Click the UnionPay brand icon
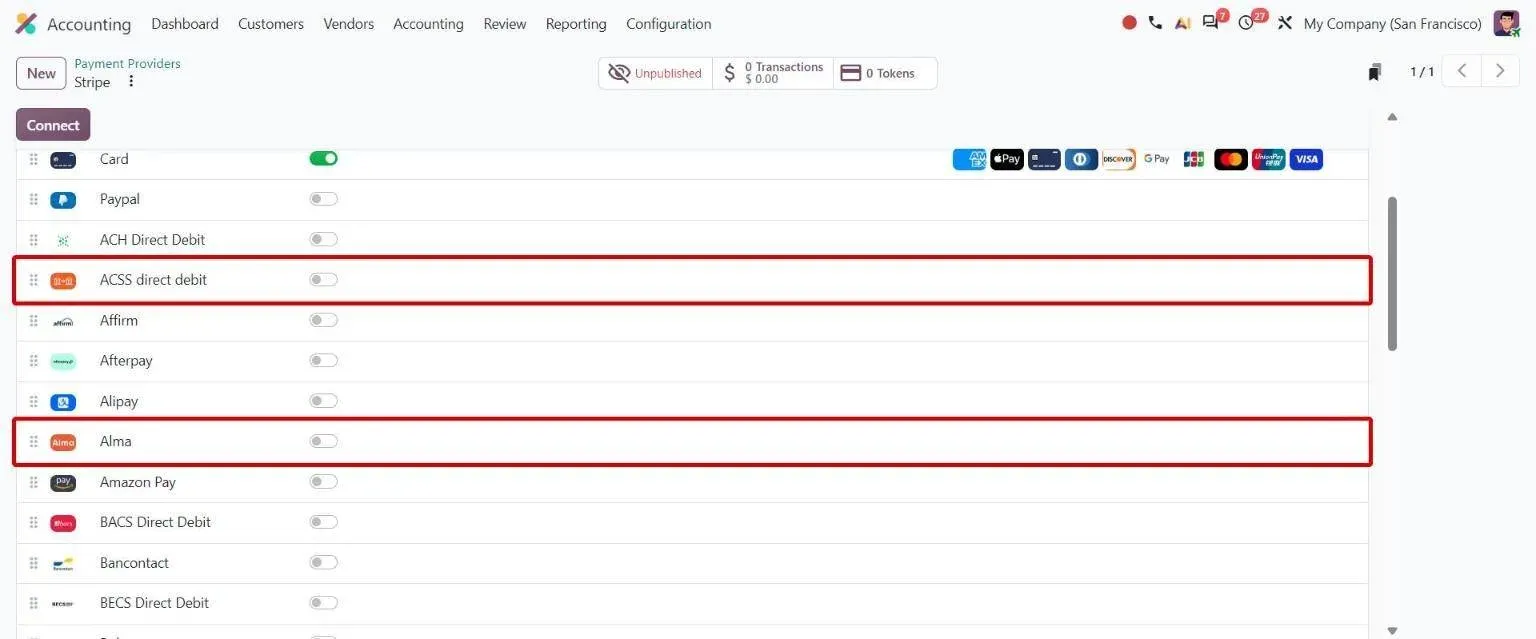 point(1268,159)
